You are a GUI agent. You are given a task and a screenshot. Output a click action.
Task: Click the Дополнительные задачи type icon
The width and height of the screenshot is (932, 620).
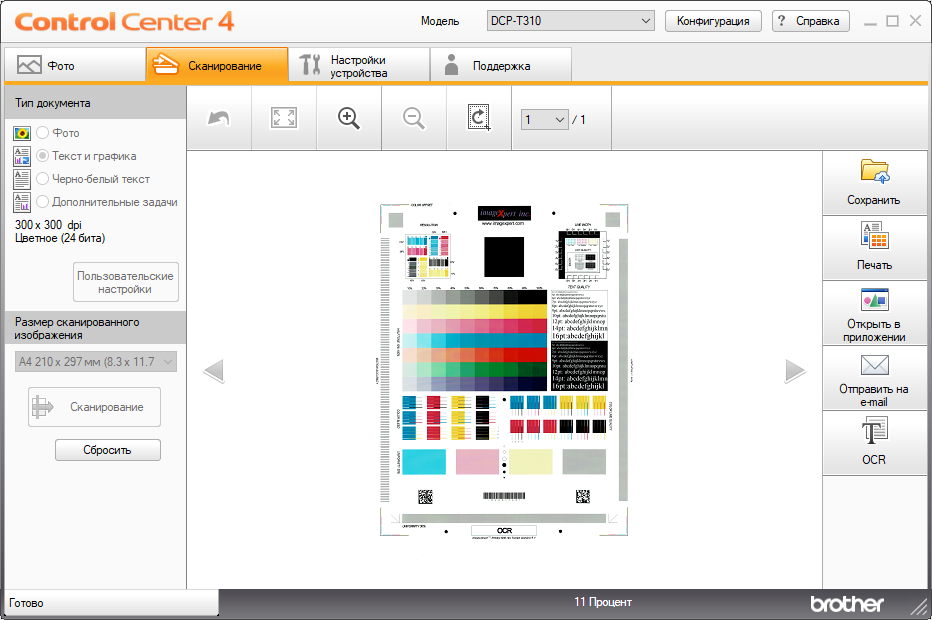[x=22, y=202]
